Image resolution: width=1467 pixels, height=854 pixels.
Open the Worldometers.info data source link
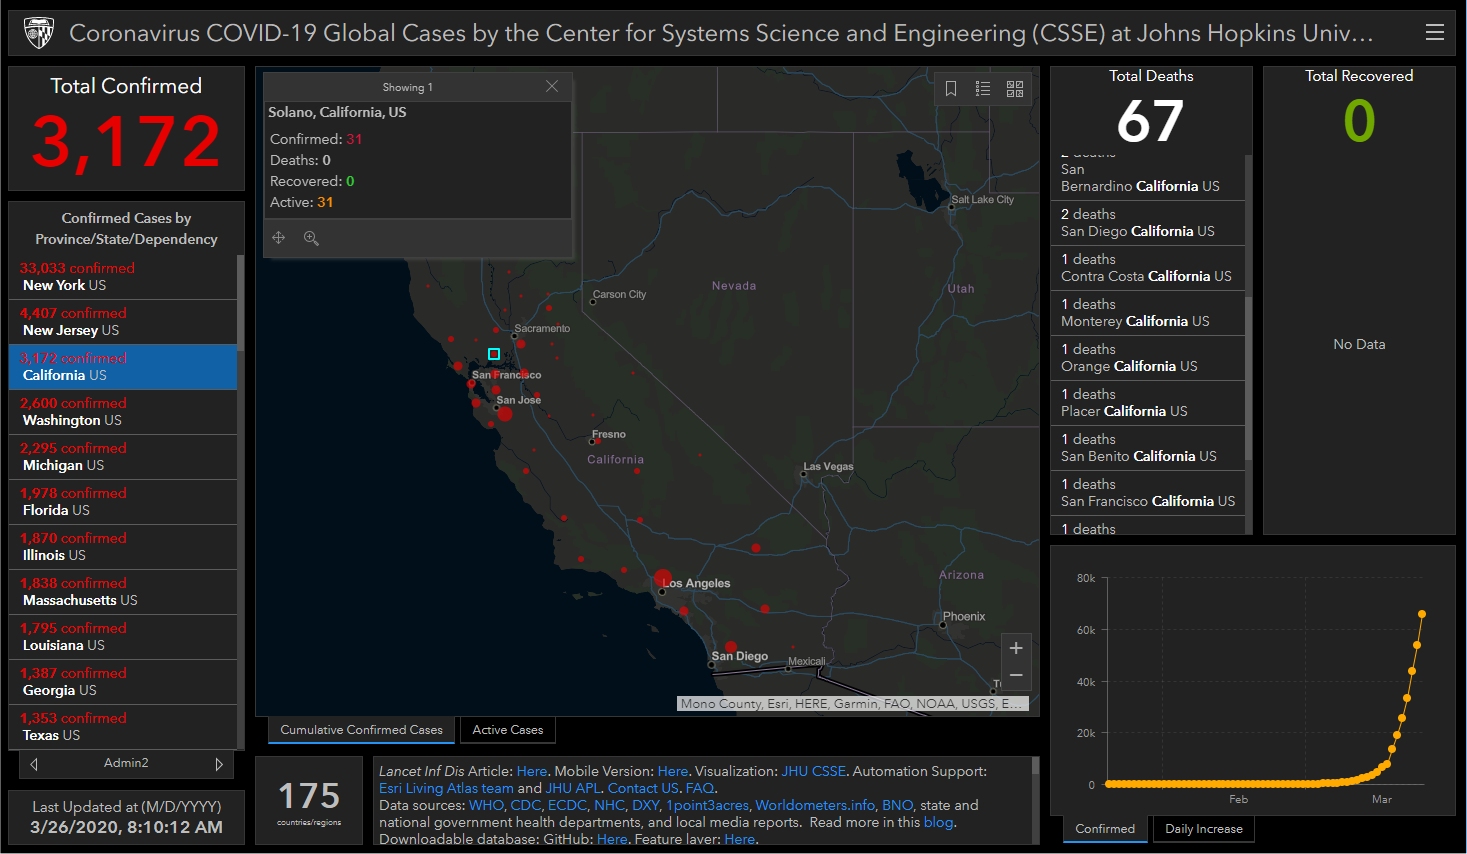pyautogui.click(x=814, y=805)
